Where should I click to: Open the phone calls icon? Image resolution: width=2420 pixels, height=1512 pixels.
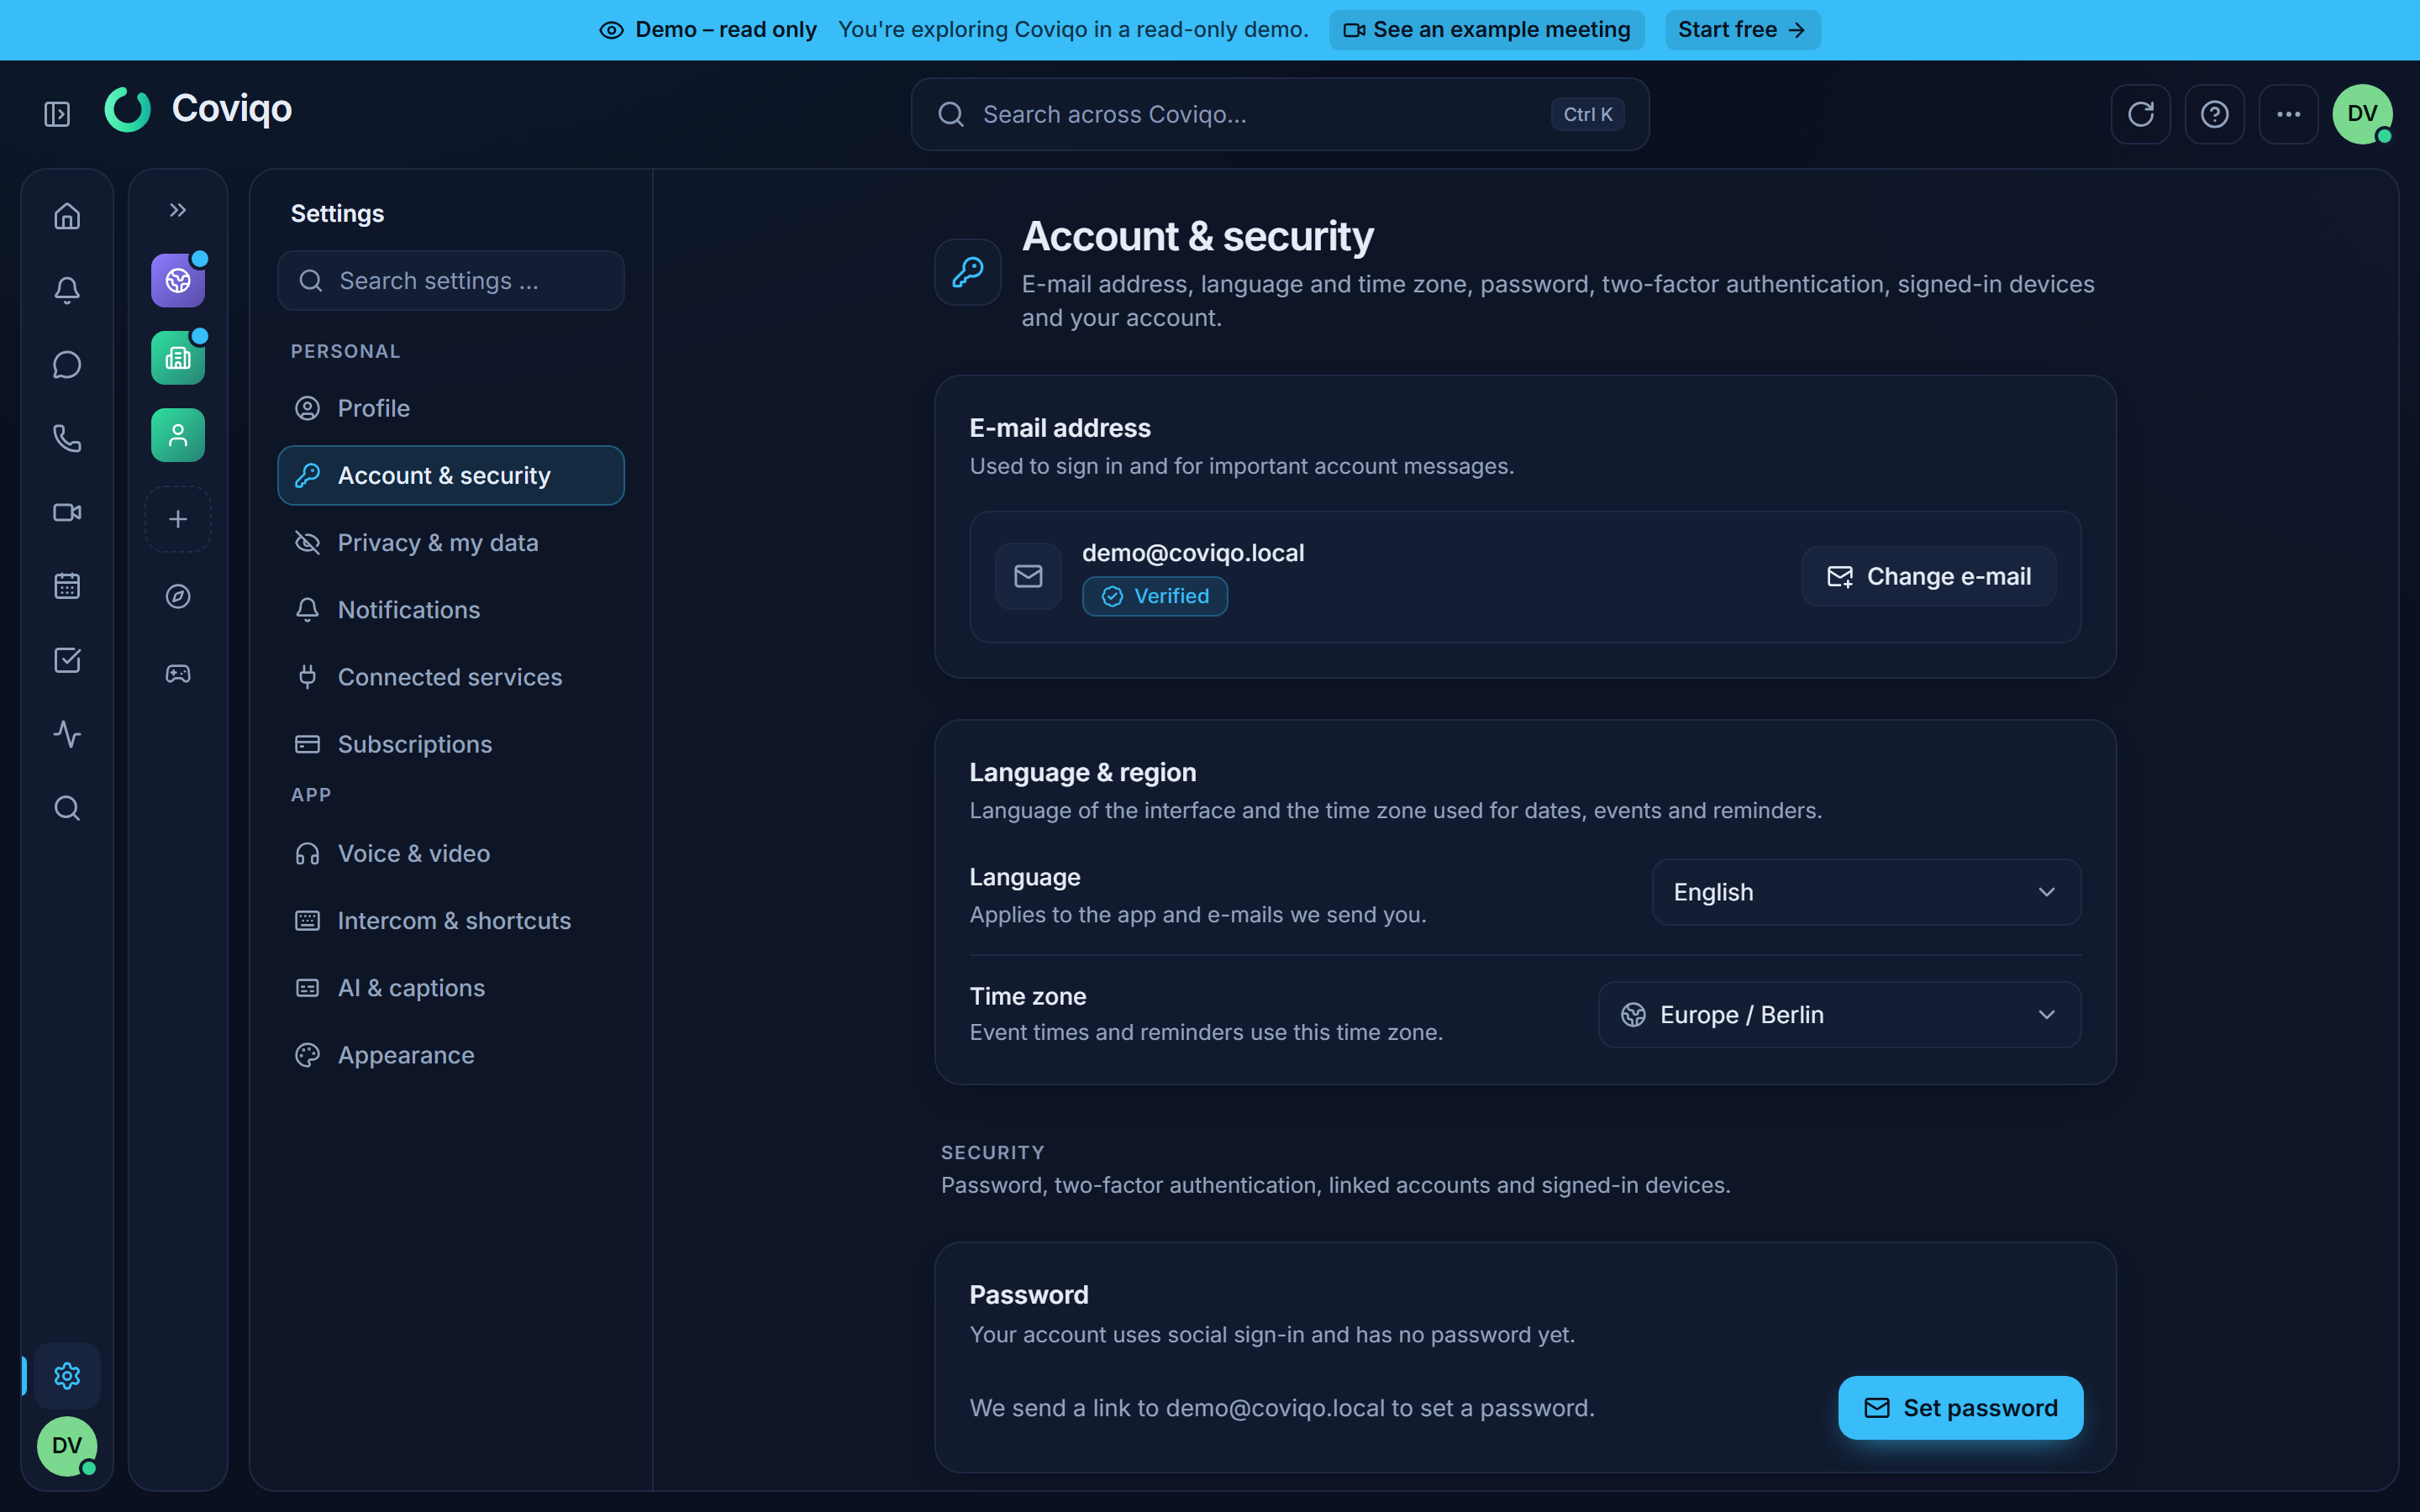click(x=67, y=438)
